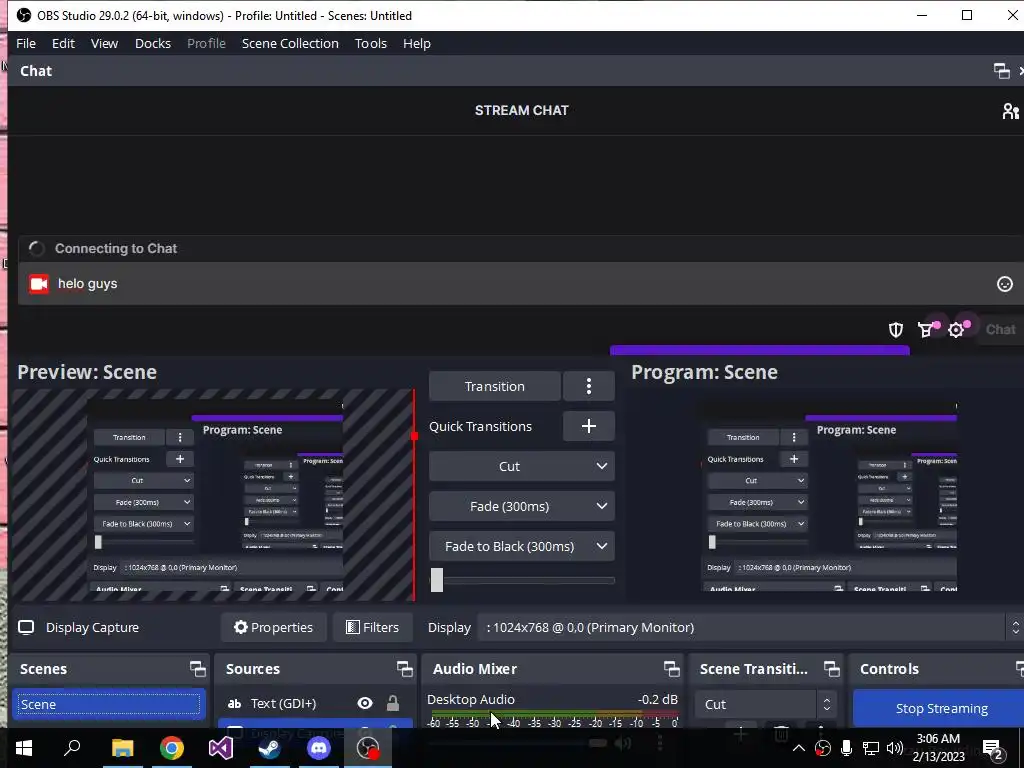This screenshot has height=768, width=1024.
Task: Open source Properties
Action: 274,628
